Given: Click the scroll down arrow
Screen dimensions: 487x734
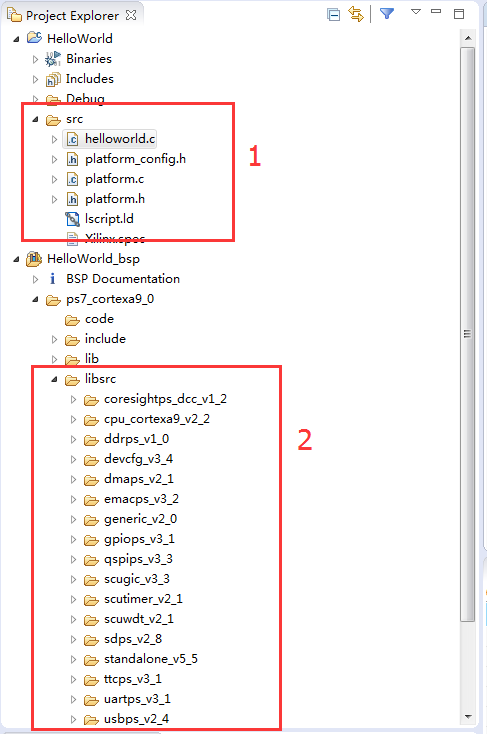Looking at the screenshot, I should 468,717.
